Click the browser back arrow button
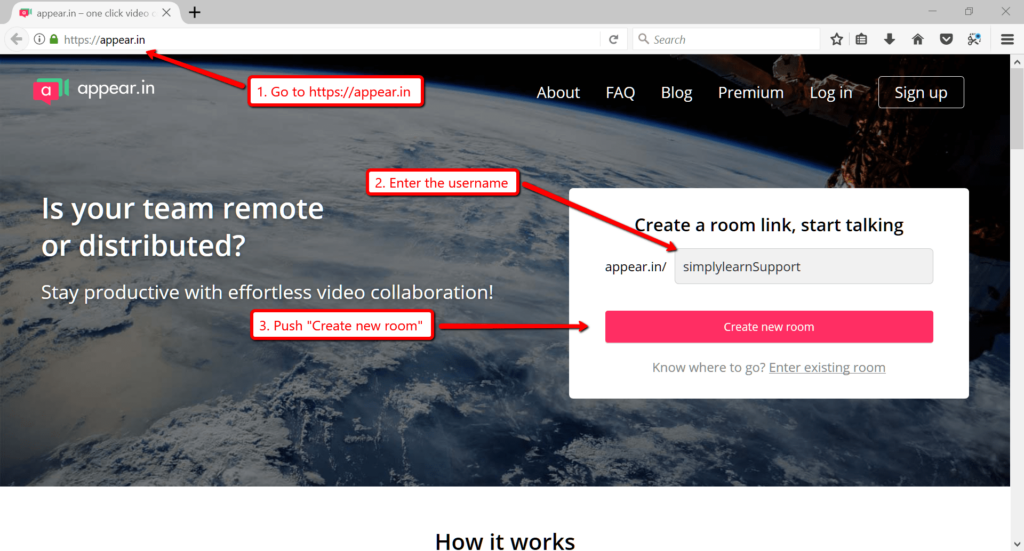 coord(16,39)
